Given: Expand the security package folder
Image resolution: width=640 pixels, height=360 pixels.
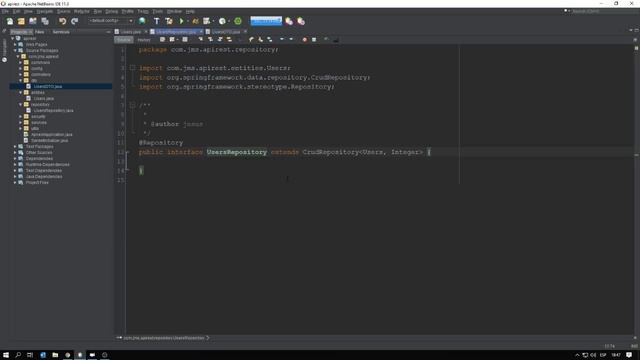Looking at the screenshot, I should pyautogui.click(x=21, y=117).
